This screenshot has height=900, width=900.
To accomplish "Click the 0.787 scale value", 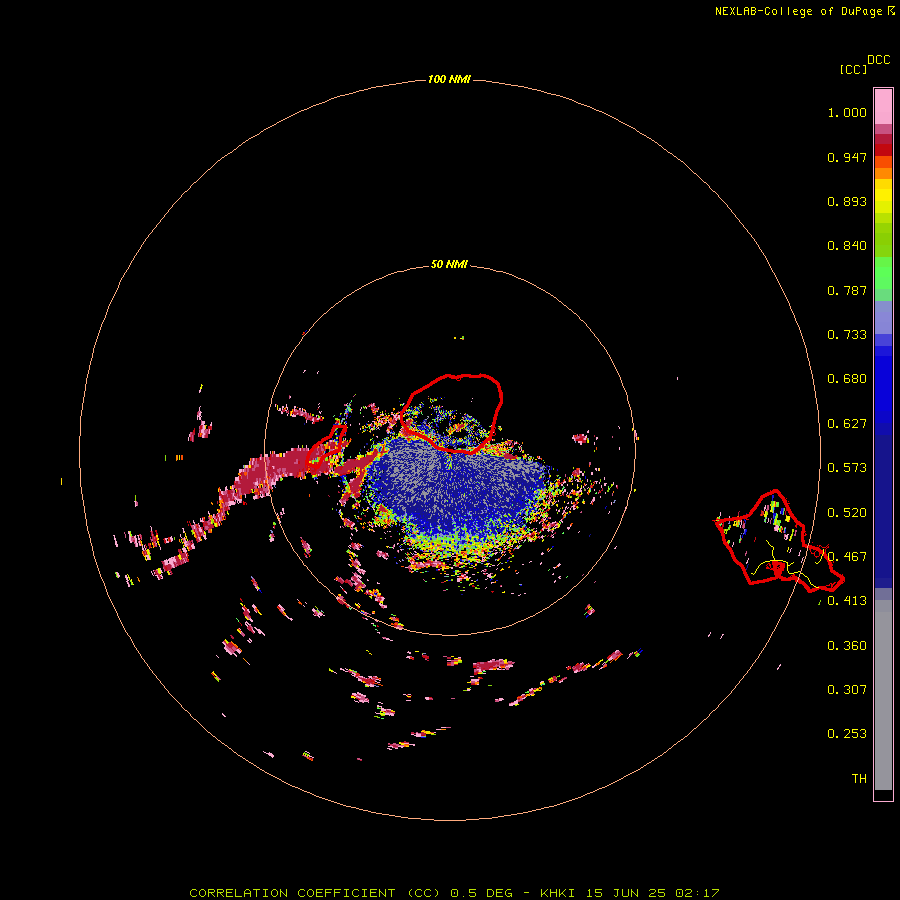I will (x=847, y=290).
